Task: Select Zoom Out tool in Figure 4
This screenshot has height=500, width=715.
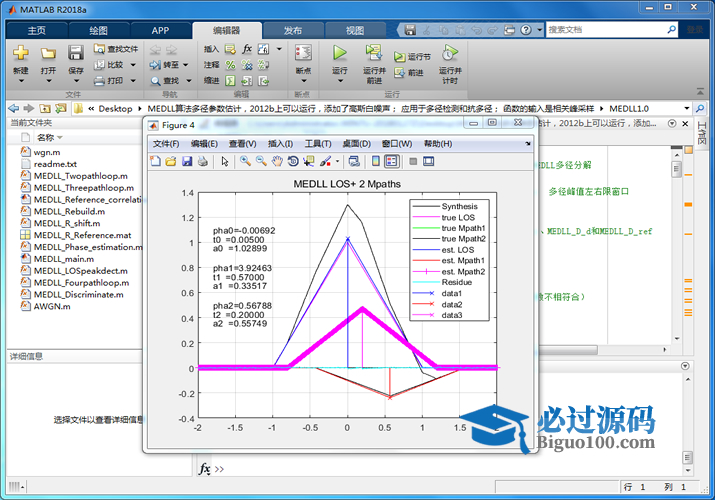Action: coord(261,161)
